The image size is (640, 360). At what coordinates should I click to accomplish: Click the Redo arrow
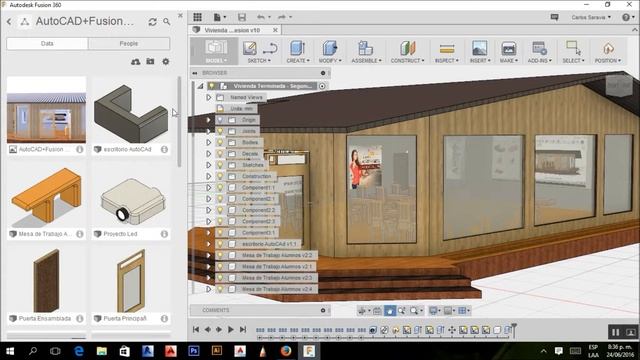[282, 17]
